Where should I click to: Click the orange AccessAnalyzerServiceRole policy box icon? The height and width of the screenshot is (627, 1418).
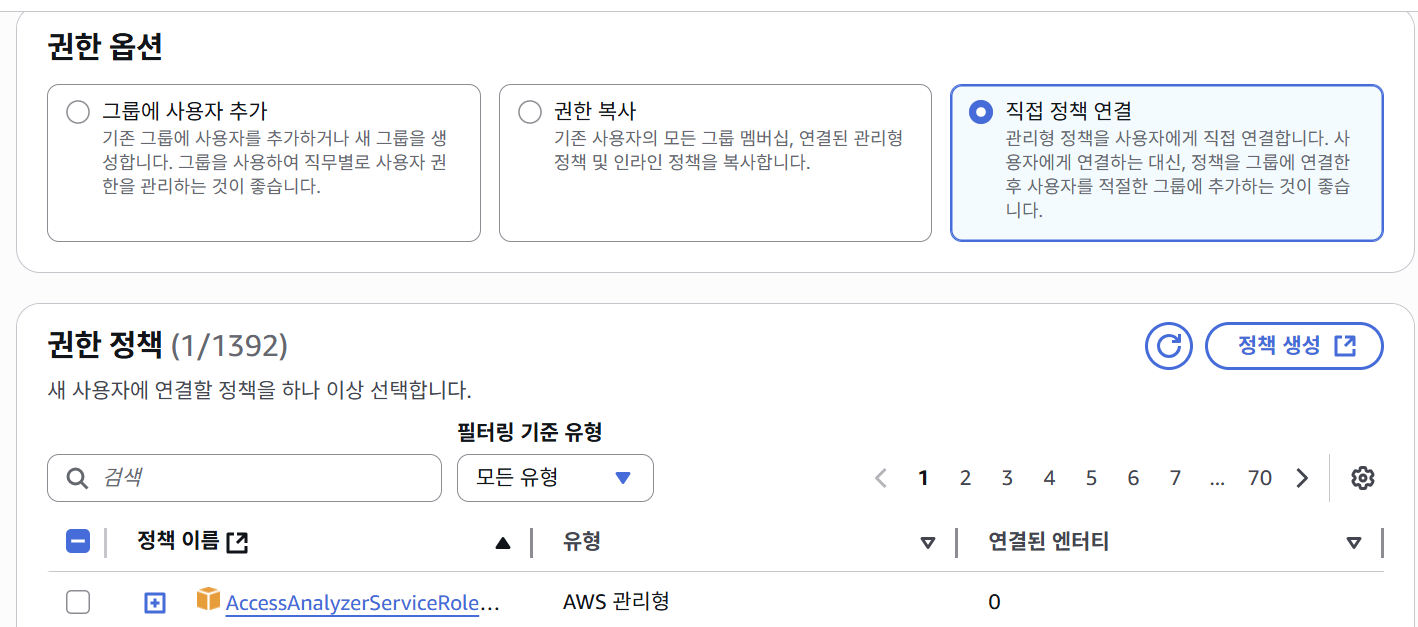tap(208, 601)
